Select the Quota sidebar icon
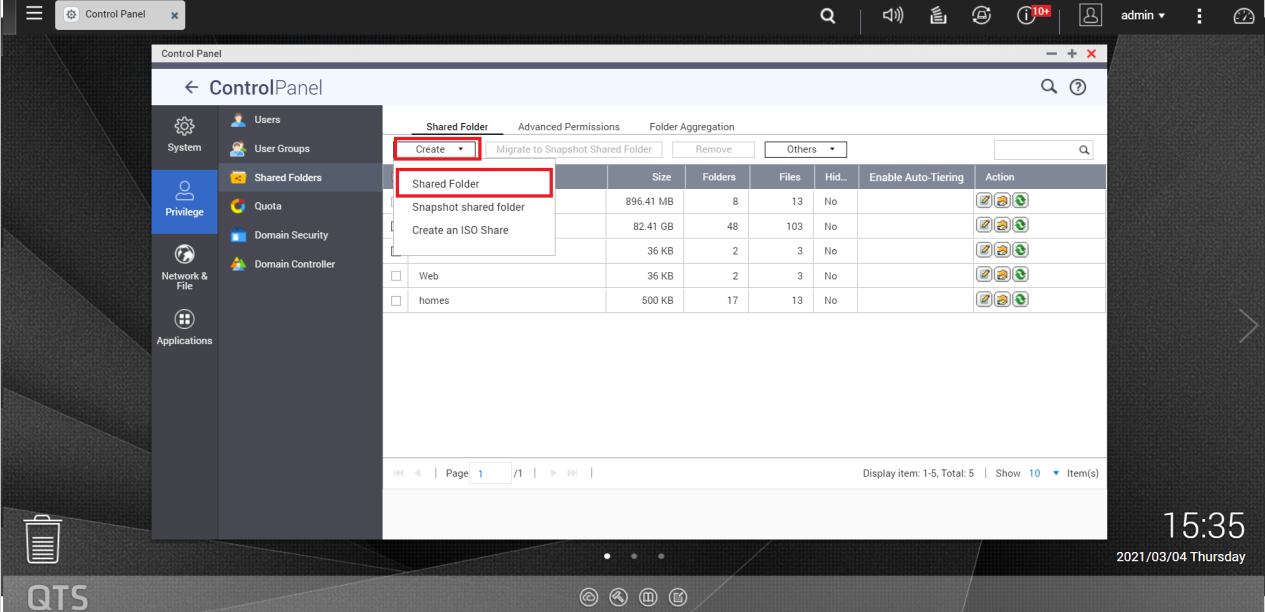1265x612 pixels. pyautogui.click(x=238, y=206)
